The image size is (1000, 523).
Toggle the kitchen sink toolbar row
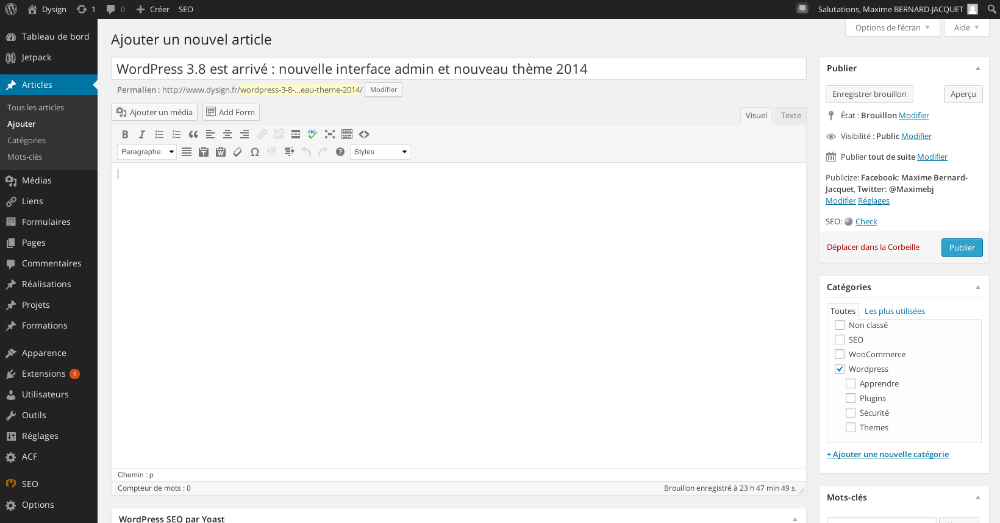(347, 135)
